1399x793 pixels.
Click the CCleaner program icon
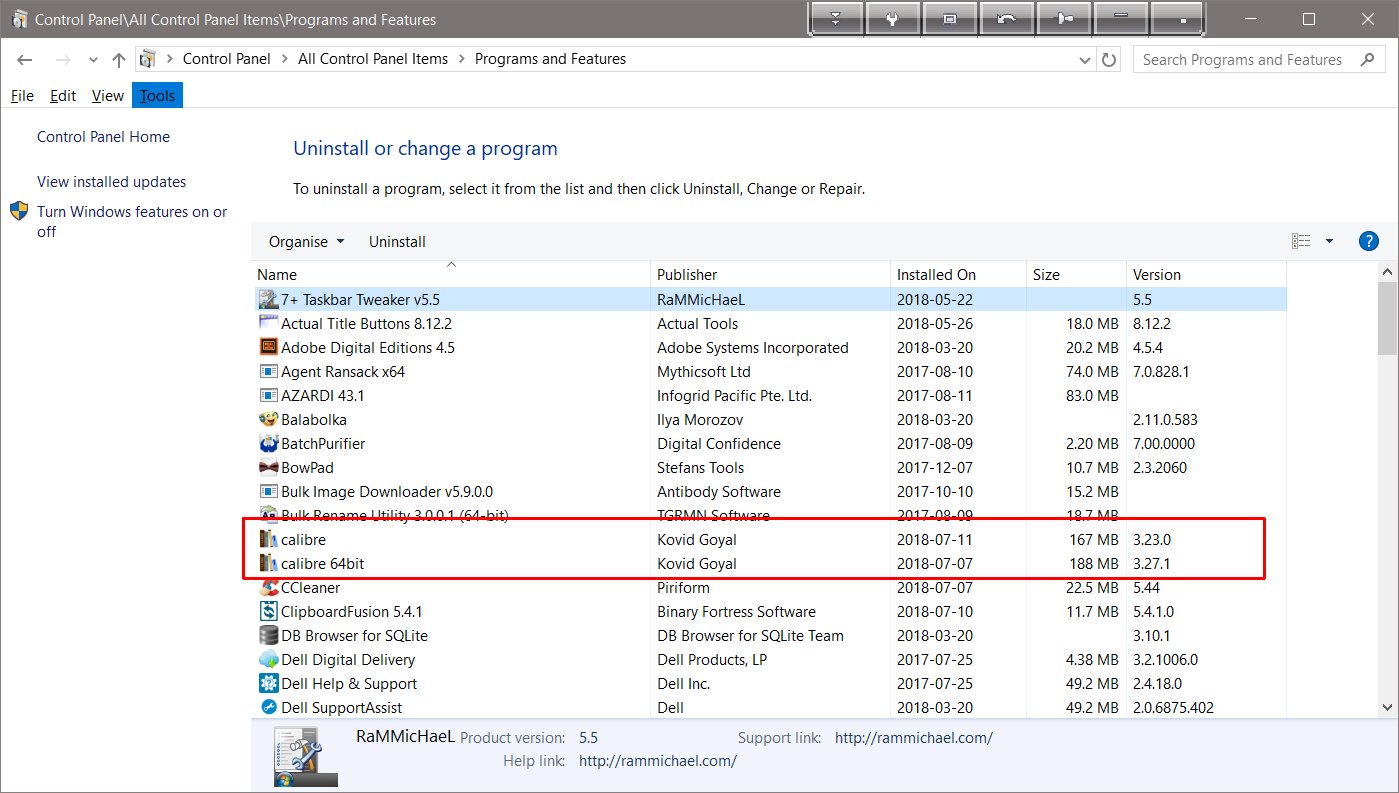click(x=268, y=587)
